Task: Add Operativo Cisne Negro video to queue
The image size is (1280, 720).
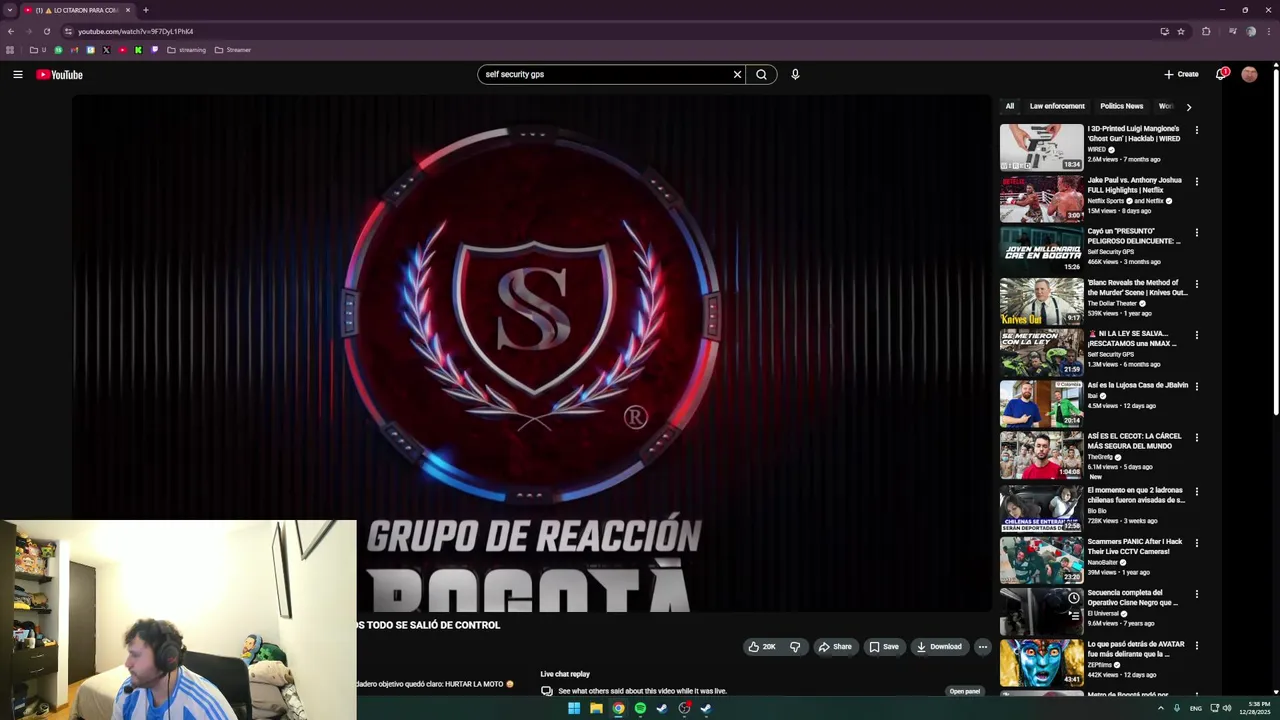Action: pos(1073,616)
